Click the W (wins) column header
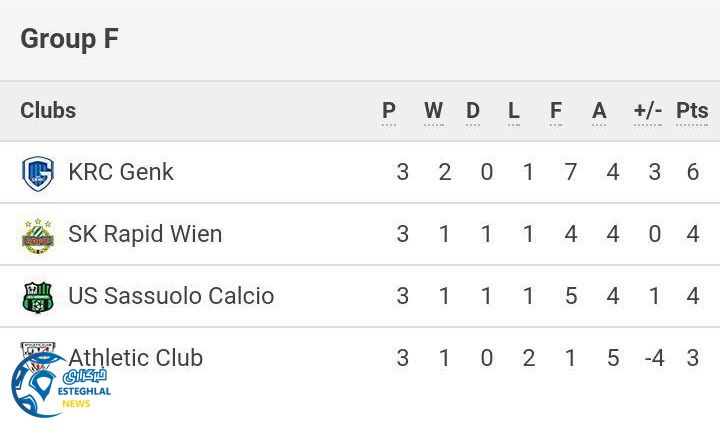Image resolution: width=720 pixels, height=436 pixels. (433, 111)
